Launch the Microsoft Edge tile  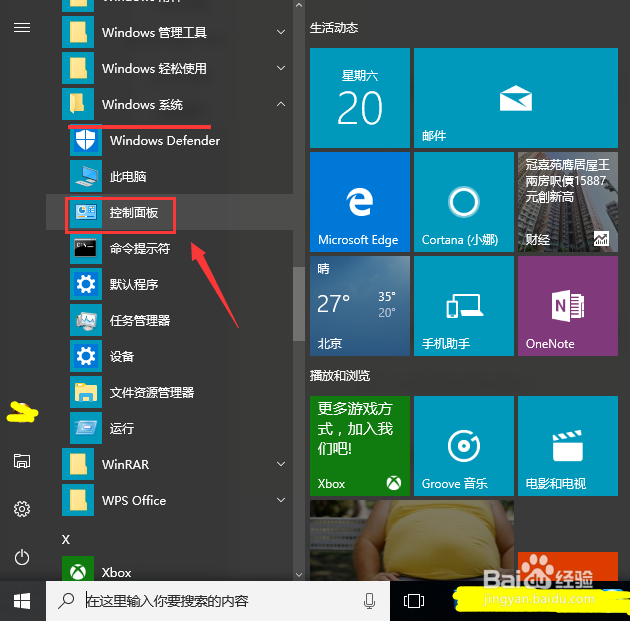[x=360, y=202]
